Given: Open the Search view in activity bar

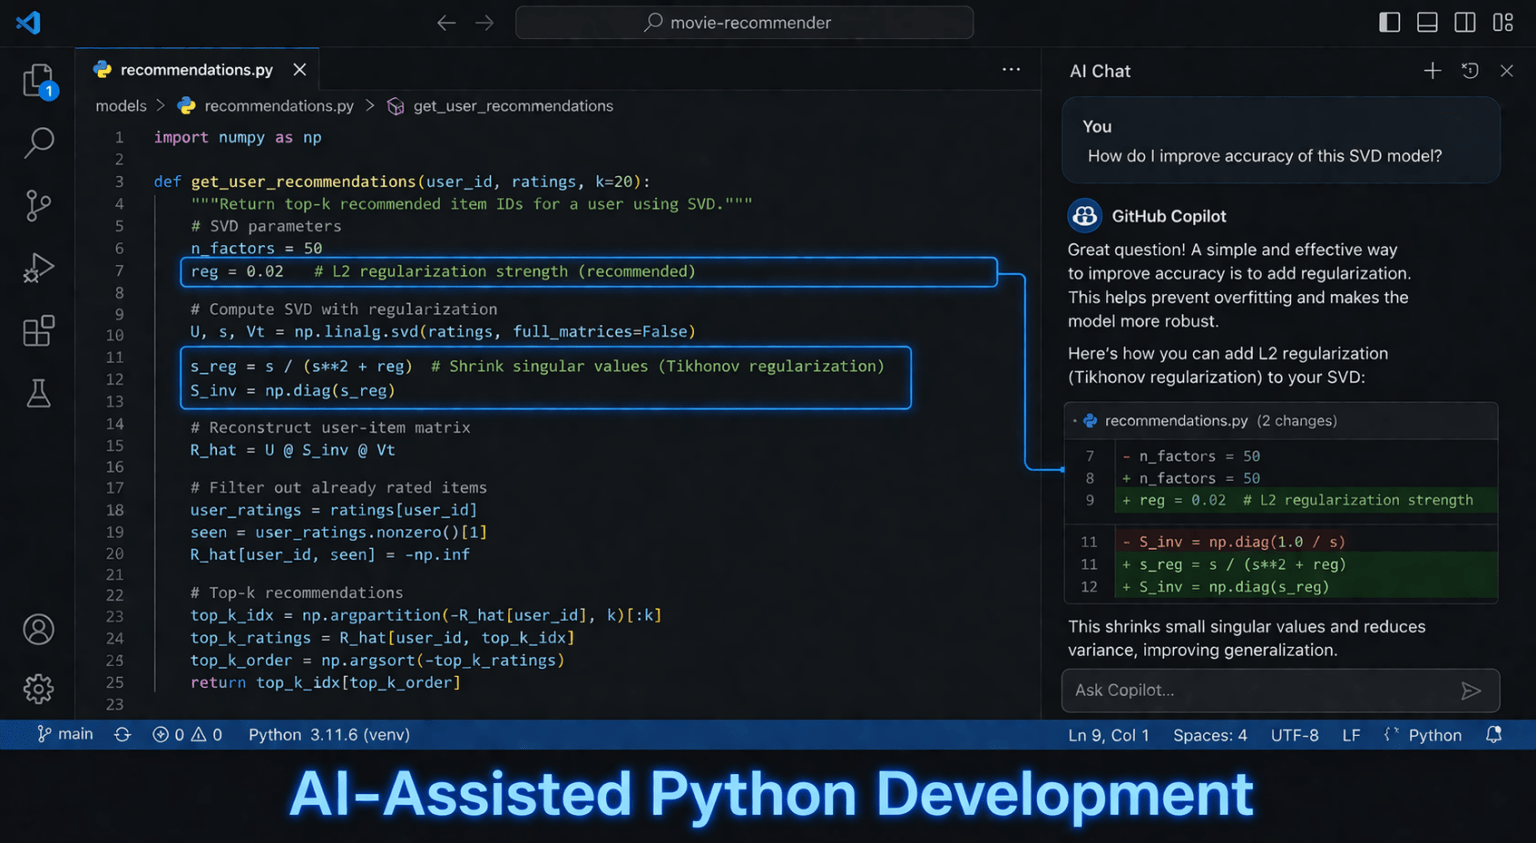Looking at the screenshot, I should pos(38,143).
